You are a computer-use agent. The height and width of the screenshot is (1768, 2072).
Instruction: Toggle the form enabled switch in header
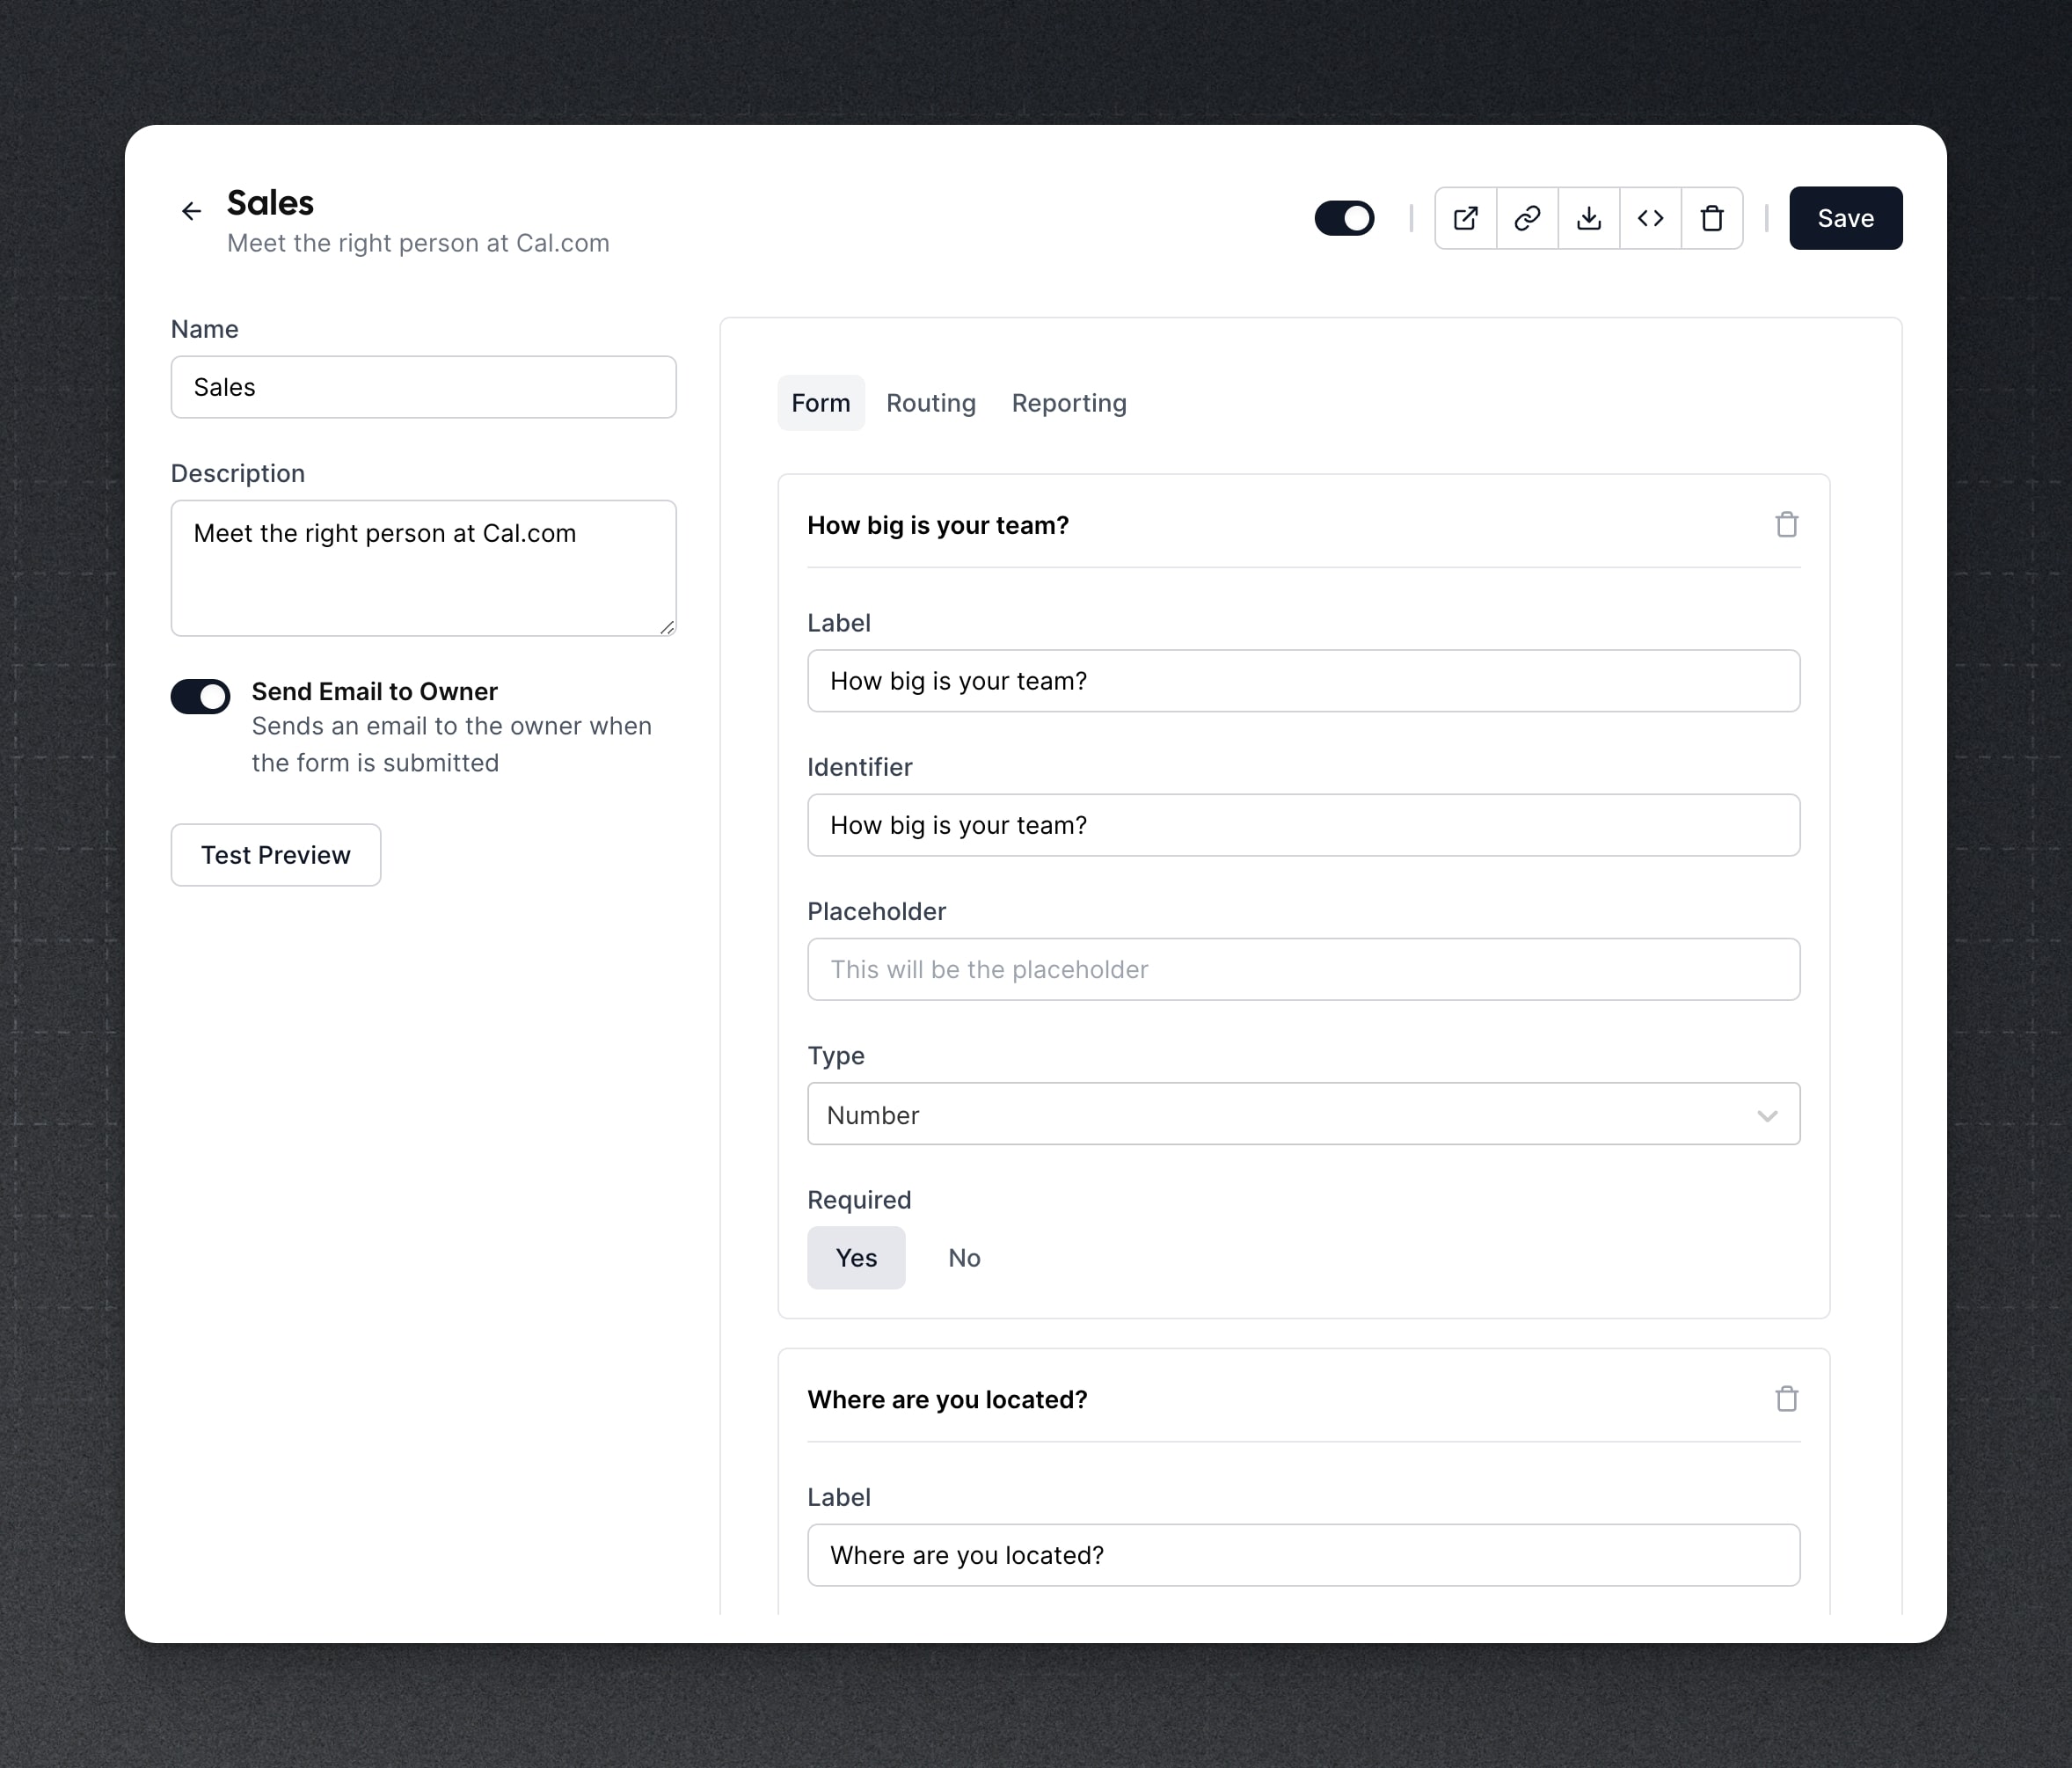(x=1344, y=218)
